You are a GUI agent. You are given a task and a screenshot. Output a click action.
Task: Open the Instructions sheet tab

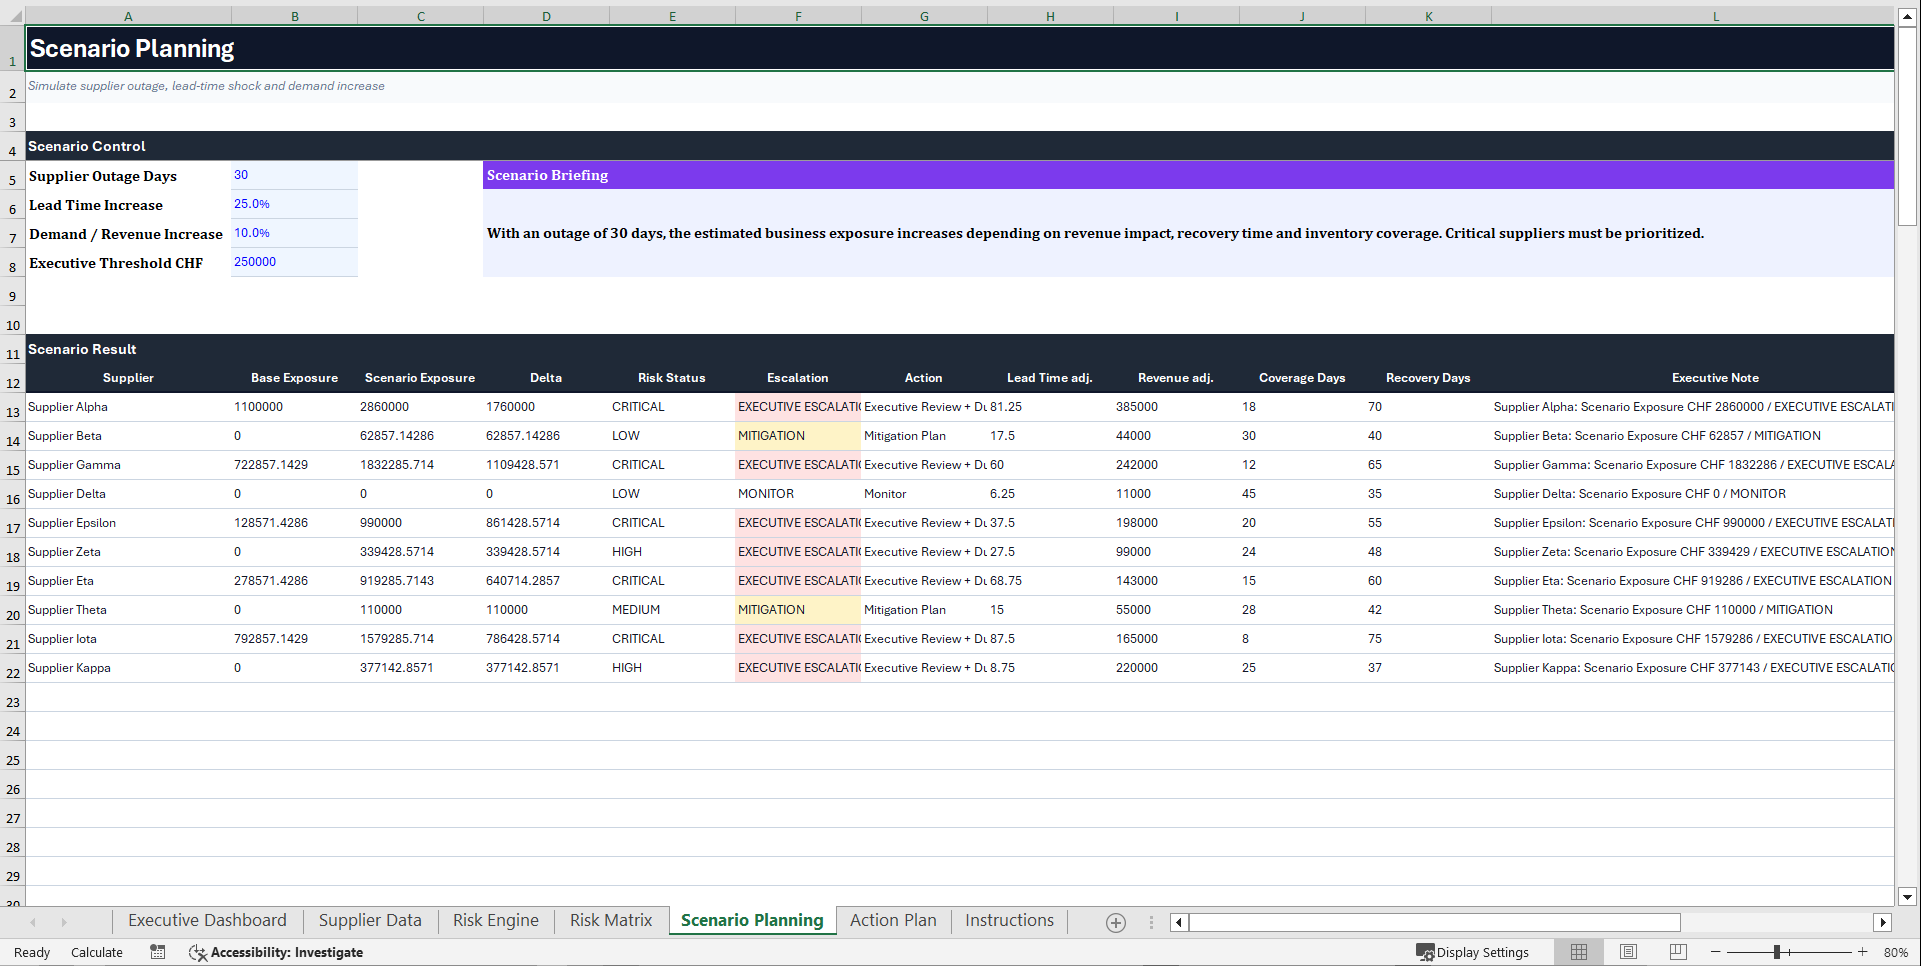1009,920
